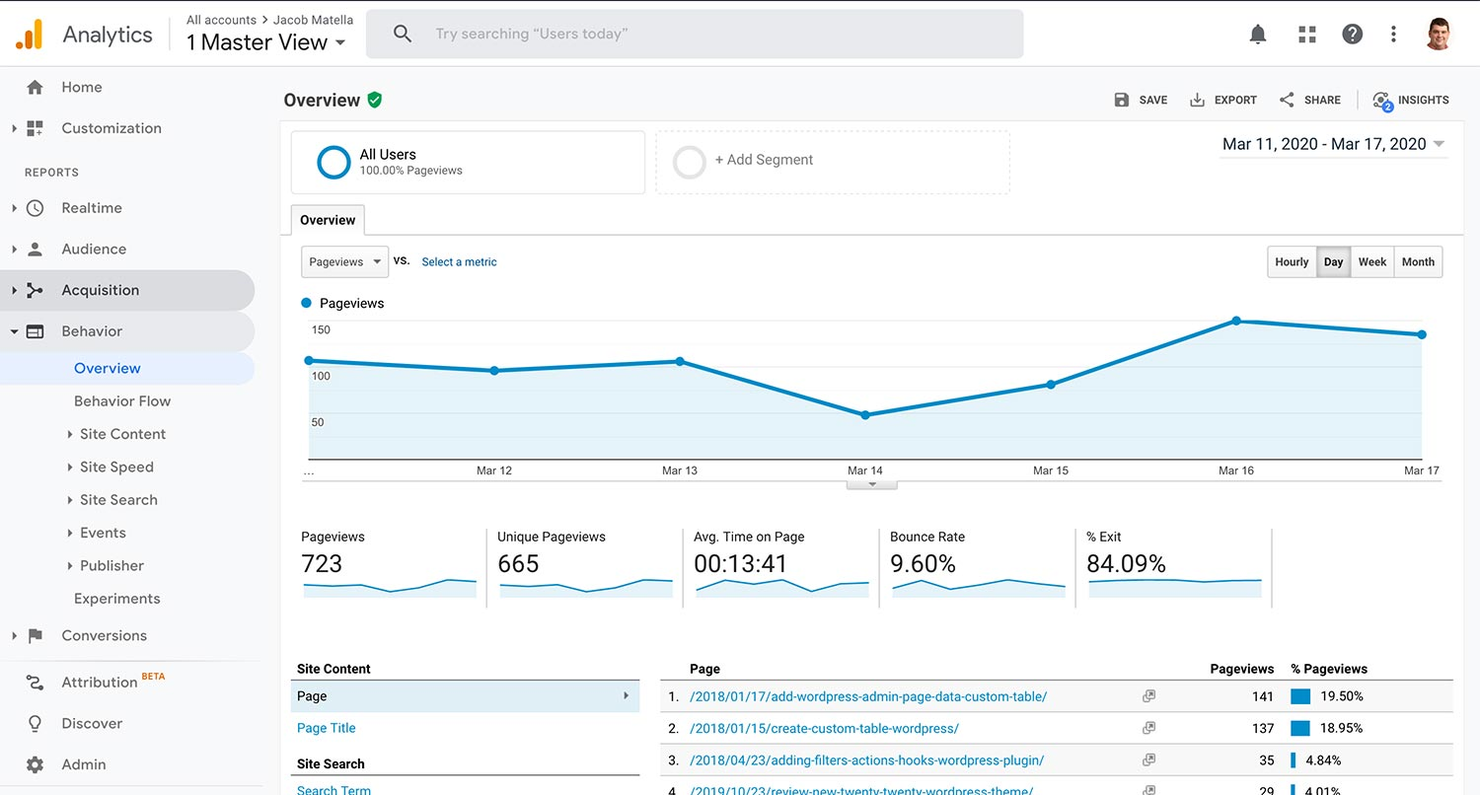Viewport: 1480px width, 795px height.
Task: Select Page Title under Site Content
Action: (x=326, y=728)
